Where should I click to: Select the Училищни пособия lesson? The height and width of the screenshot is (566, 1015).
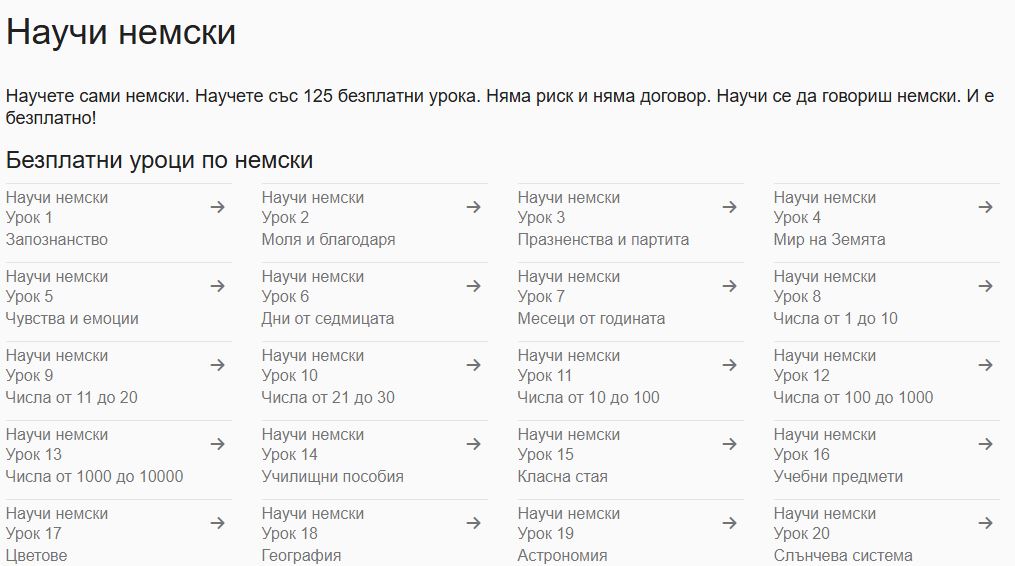[x=332, y=476]
